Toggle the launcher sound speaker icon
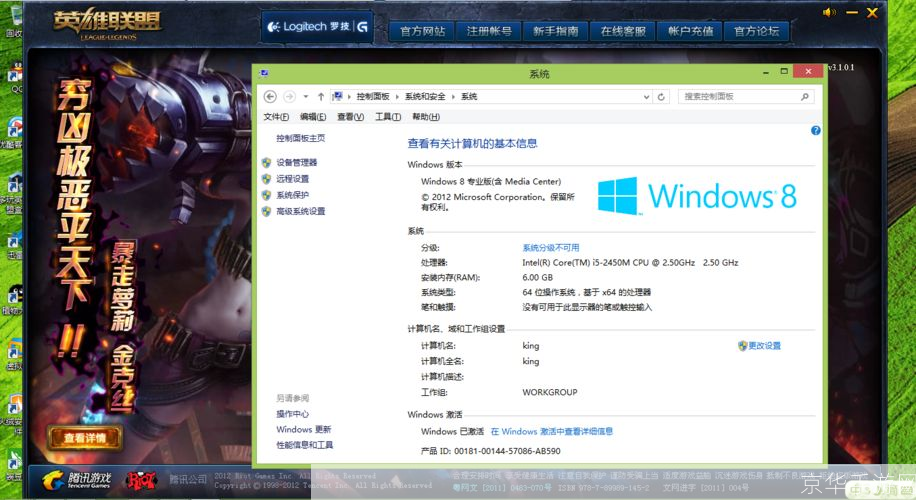The height and width of the screenshot is (500, 916). pos(829,12)
